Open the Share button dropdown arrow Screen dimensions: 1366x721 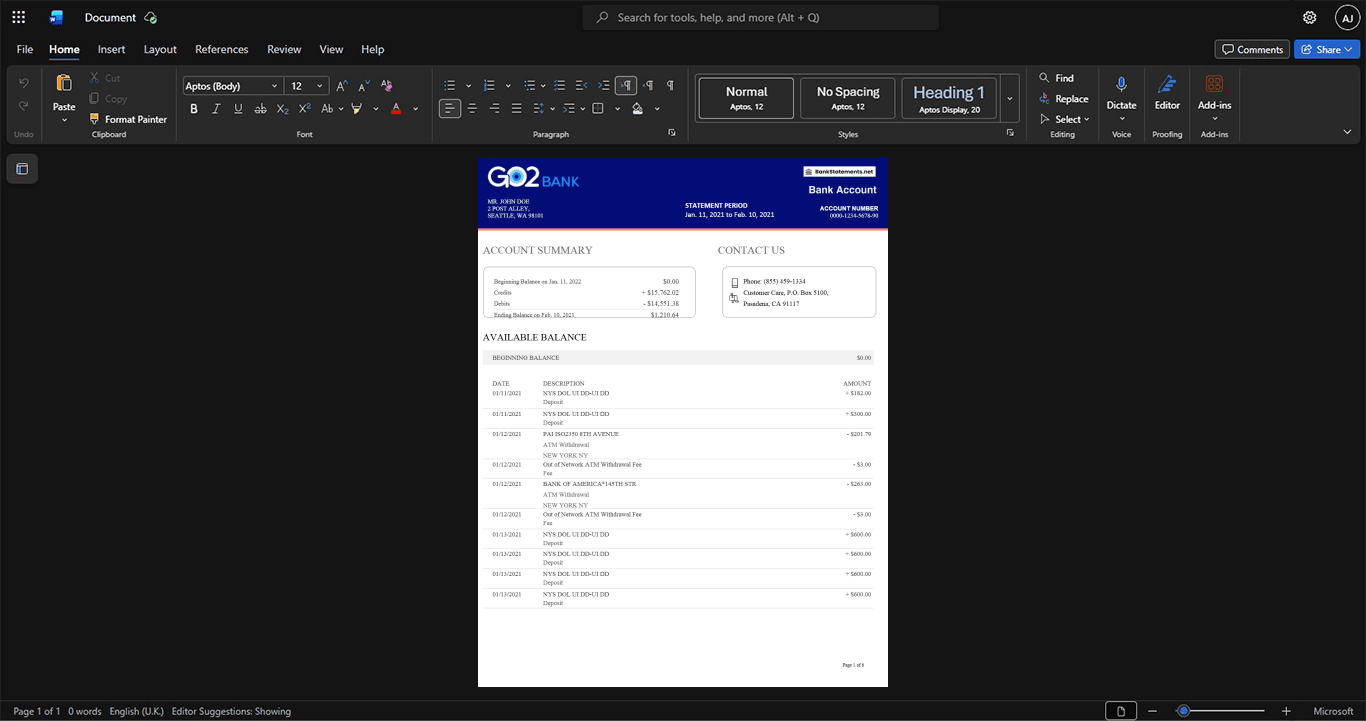click(1350, 49)
